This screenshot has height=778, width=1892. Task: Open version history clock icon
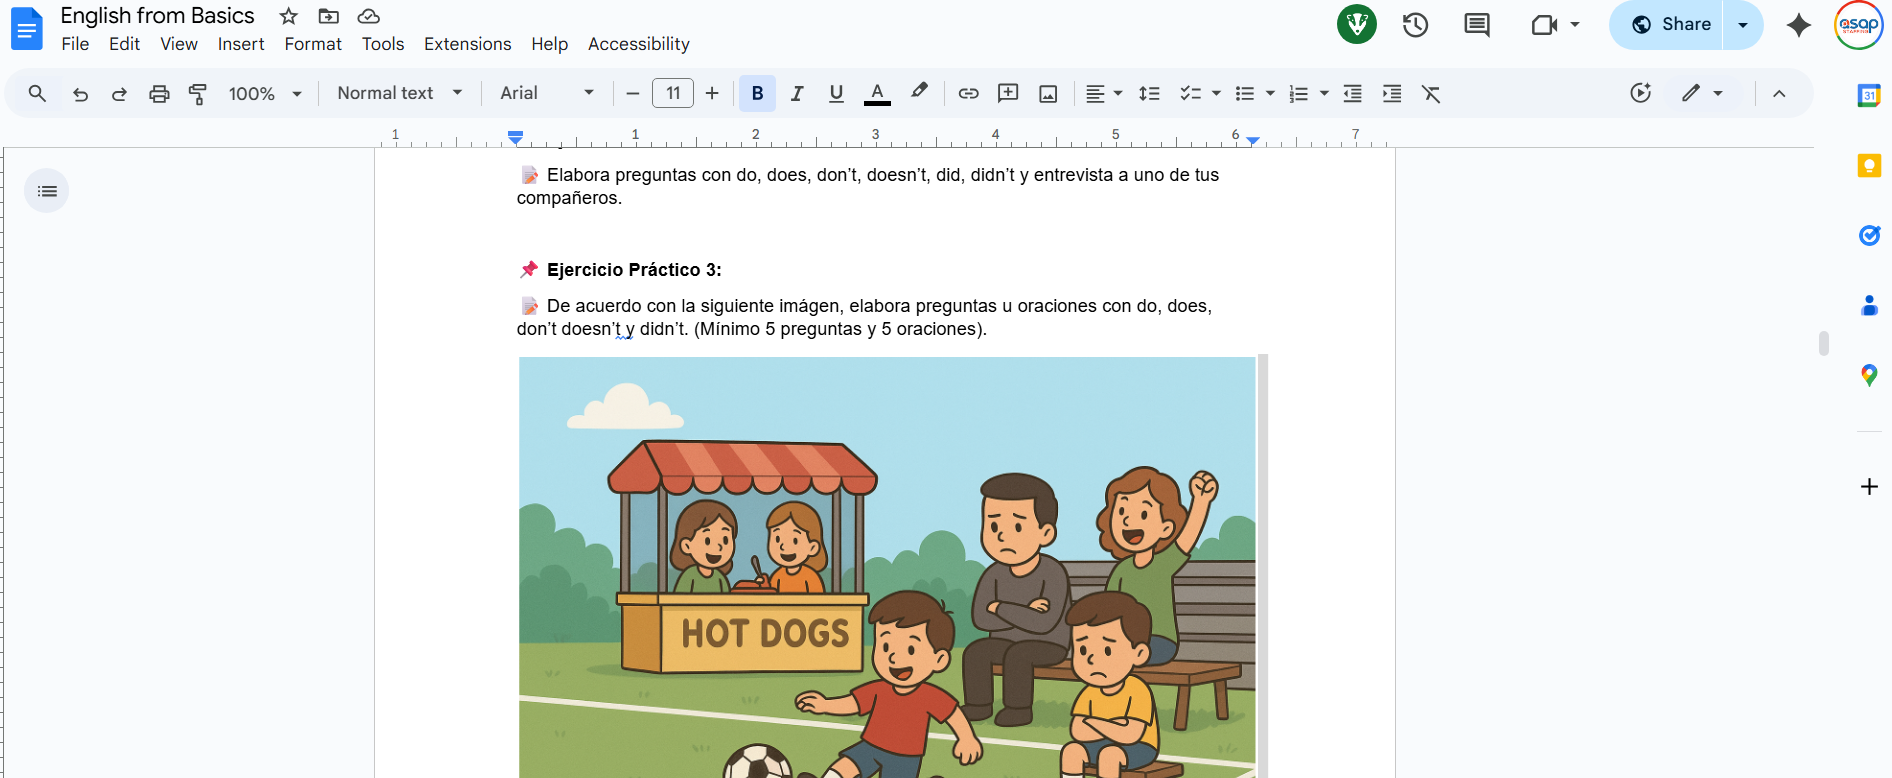point(1415,25)
